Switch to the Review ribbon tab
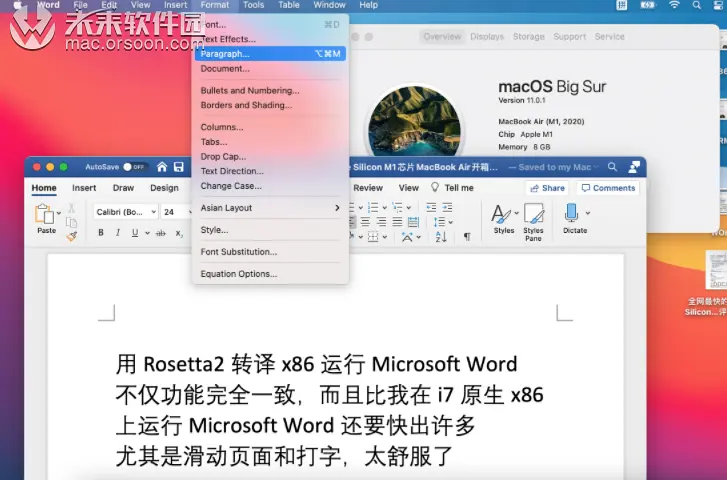The image size is (727, 480). tap(368, 188)
